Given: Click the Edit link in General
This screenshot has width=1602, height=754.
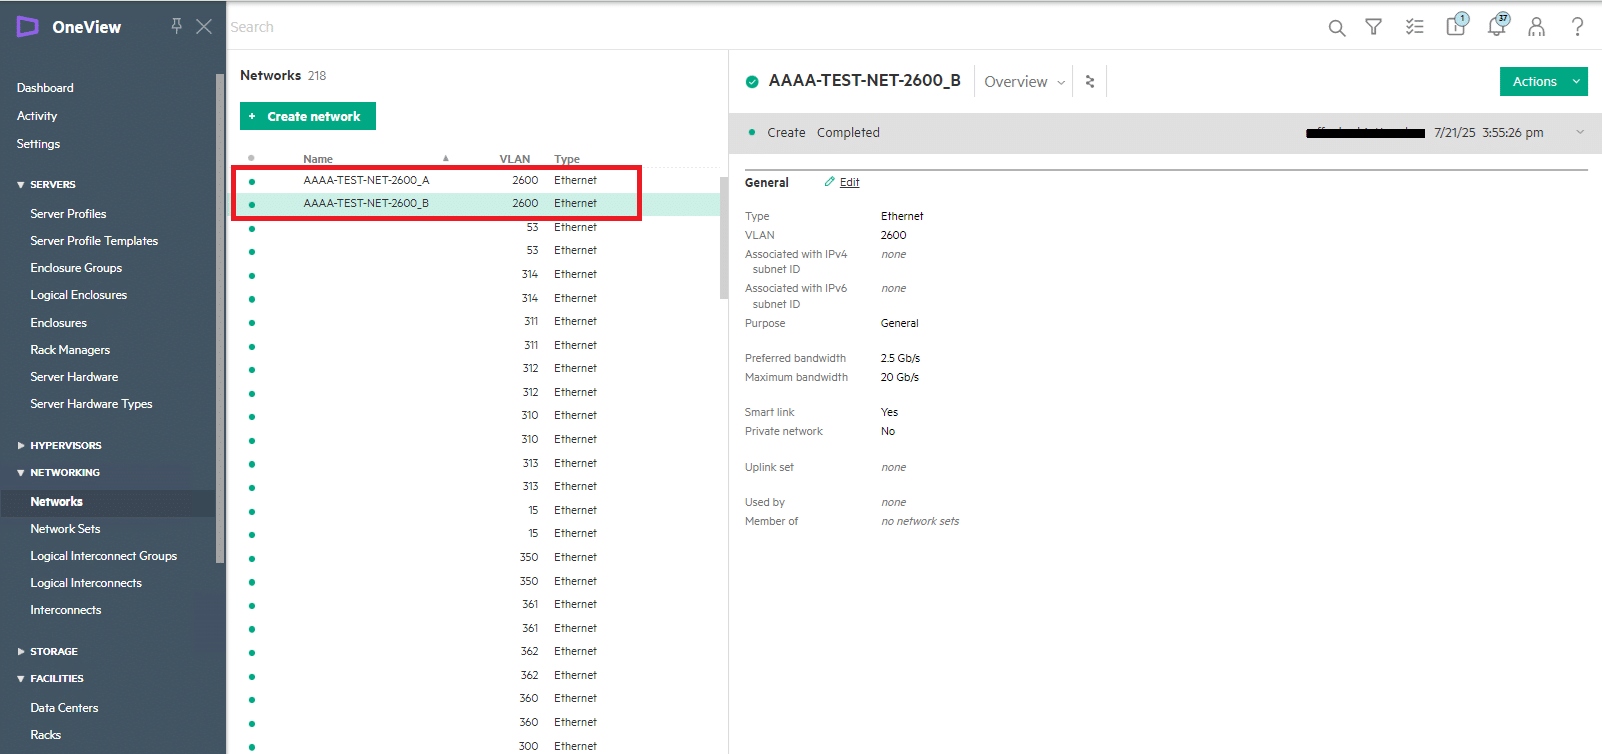Looking at the screenshot, I should (849, 182).
